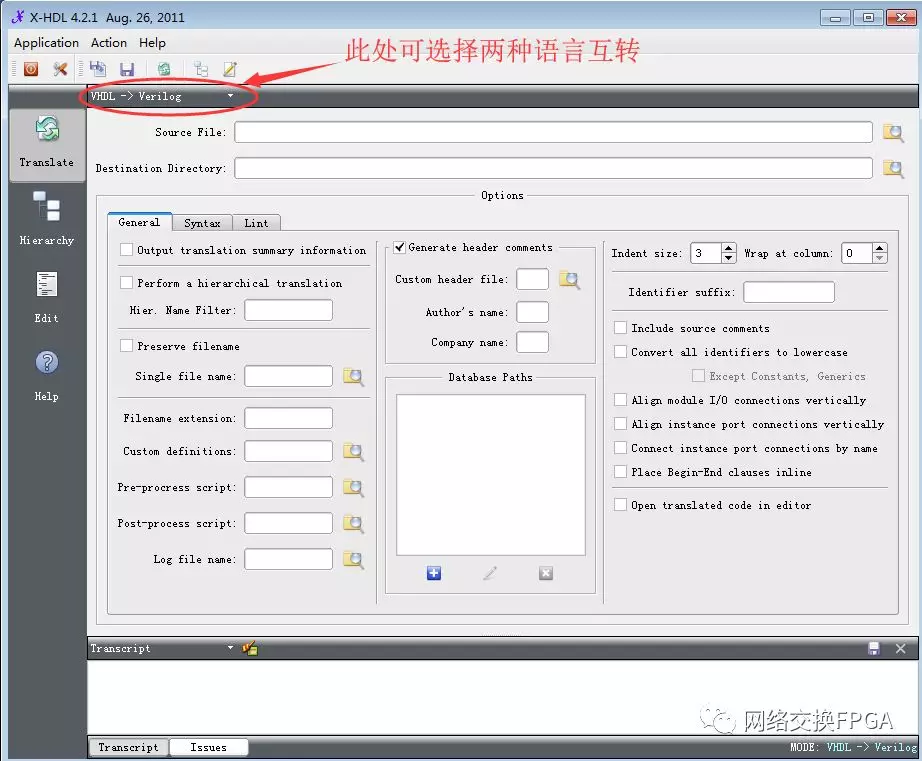Screen dimensions: 922x761
Task: Toggle the Except Constants, Generics checkbox
Action: click(x=698, y=376)
